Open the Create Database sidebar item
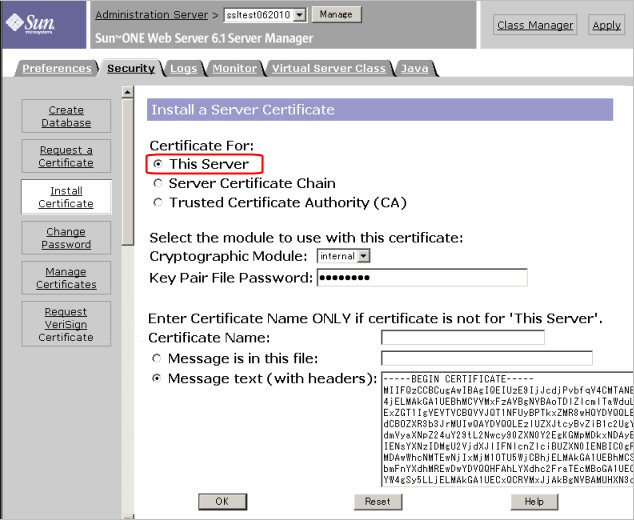This screenshot has width=634, height=520. (x=66, y=116)
